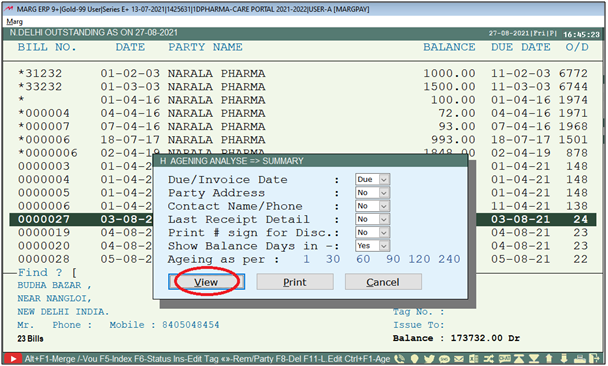
Task: Click the BALANCE column header
Action: tap(449, 47)
